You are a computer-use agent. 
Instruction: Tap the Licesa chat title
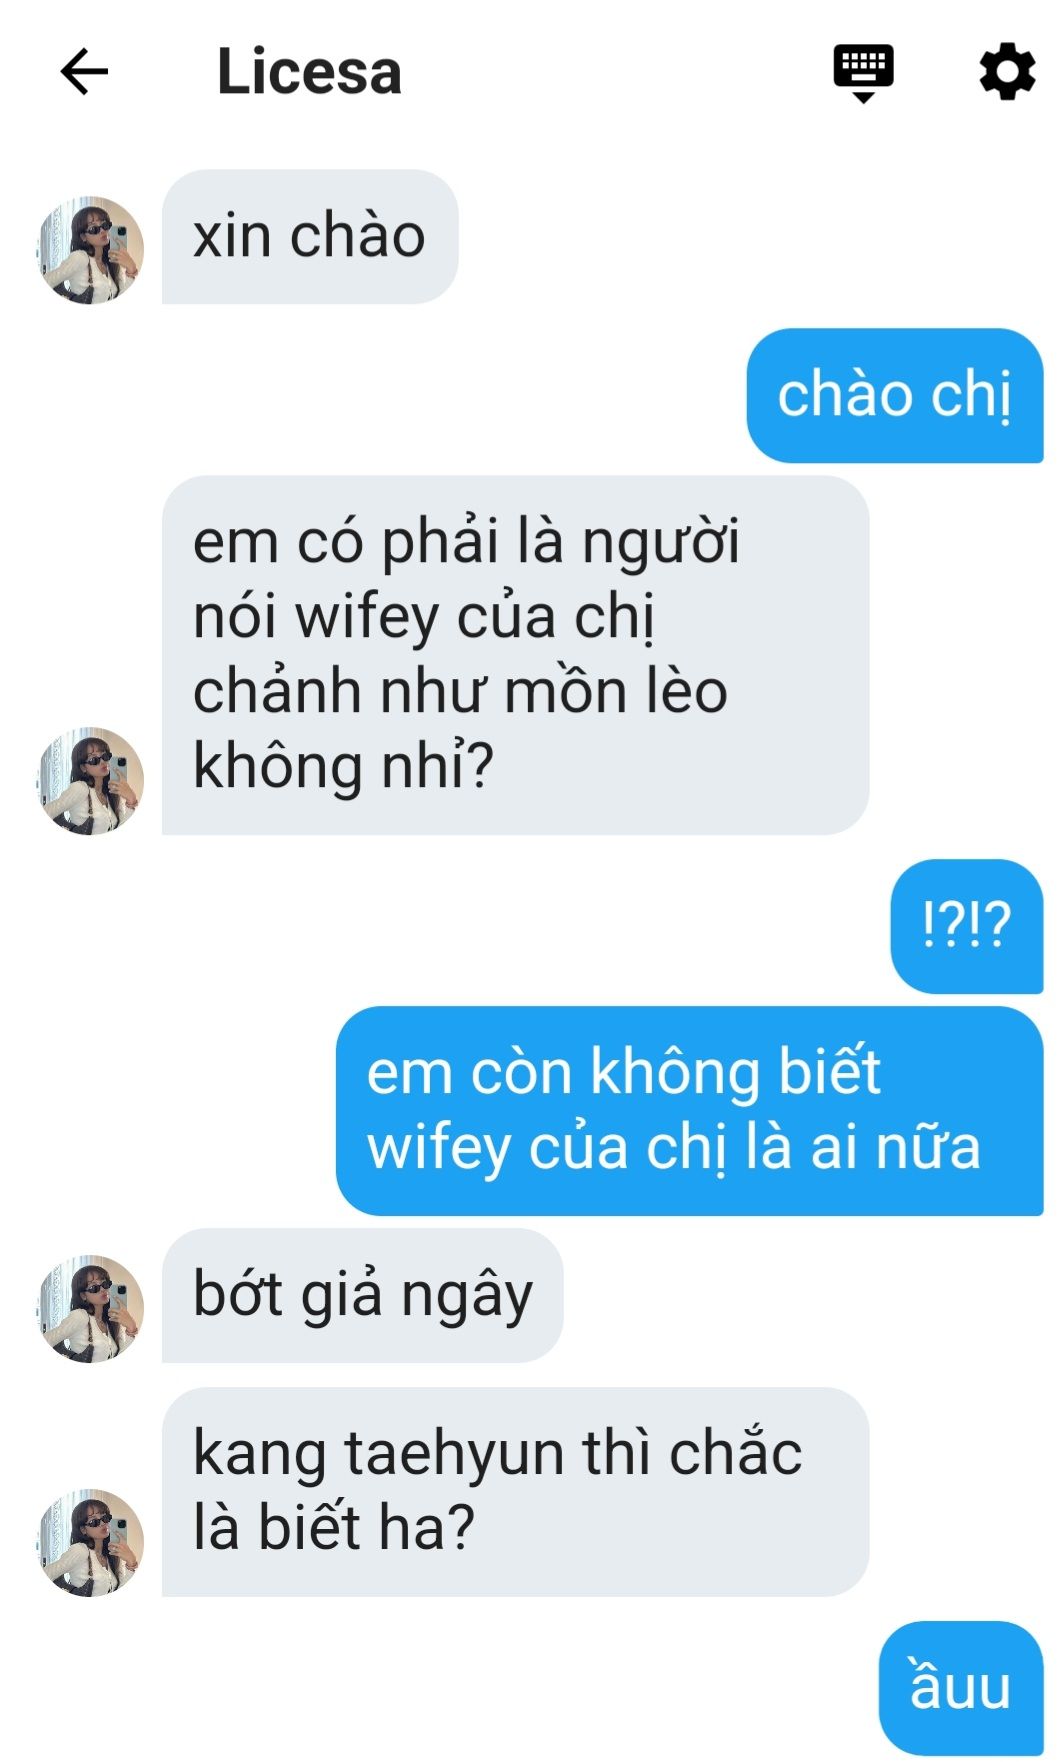pos(309,72)
